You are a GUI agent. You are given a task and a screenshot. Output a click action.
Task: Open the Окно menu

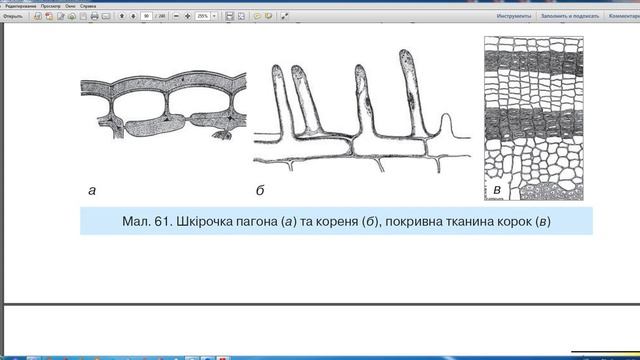coord(70,6)
